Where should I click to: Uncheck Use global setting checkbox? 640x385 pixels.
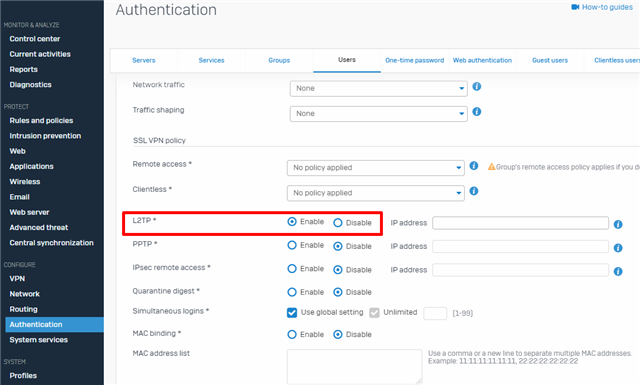(292, 313)
